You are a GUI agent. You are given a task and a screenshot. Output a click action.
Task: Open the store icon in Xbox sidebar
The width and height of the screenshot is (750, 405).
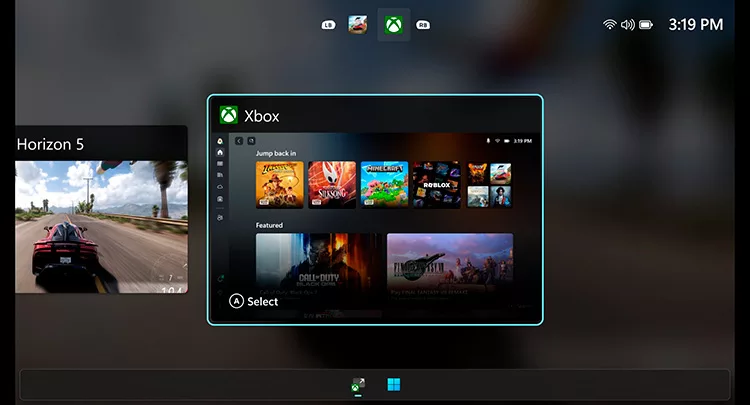[220, 198]
